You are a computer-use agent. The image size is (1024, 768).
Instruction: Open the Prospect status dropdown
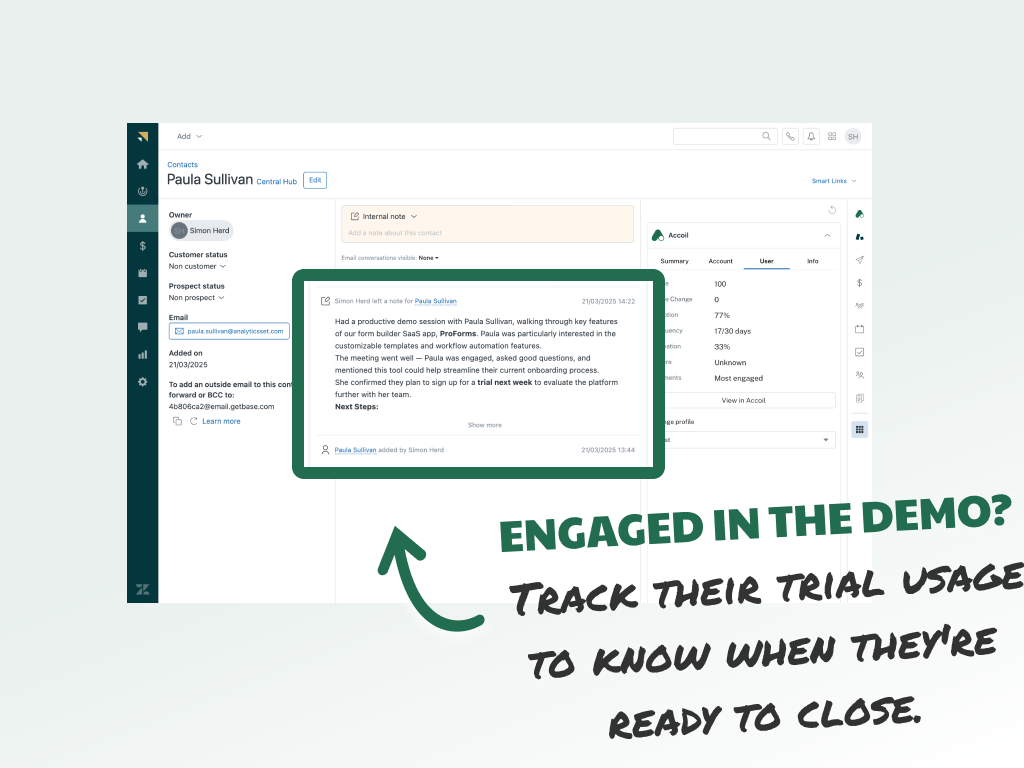[x=196, y=297]
